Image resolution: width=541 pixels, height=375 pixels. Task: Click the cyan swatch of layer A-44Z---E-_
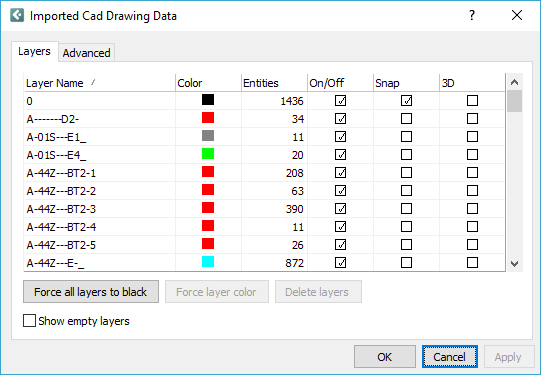pos(208,261)
